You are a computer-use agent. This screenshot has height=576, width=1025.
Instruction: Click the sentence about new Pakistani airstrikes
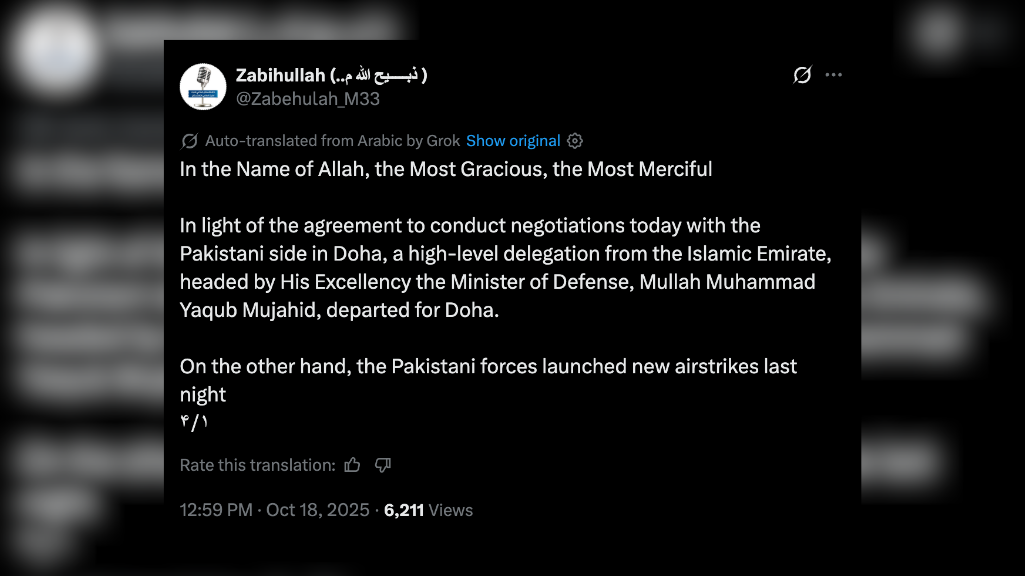[x=488, y=366]
